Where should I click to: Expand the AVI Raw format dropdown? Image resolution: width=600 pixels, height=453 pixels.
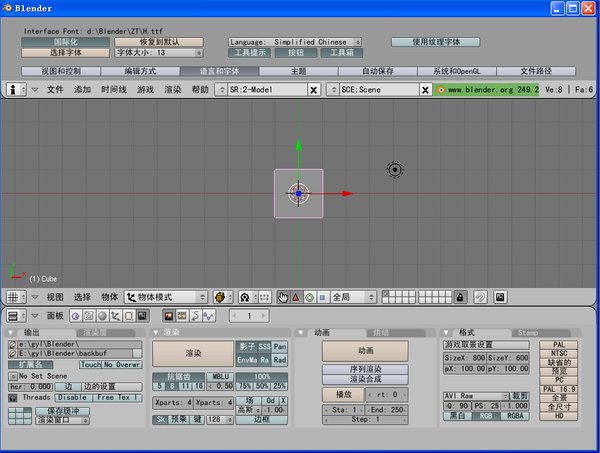[468, 396]
